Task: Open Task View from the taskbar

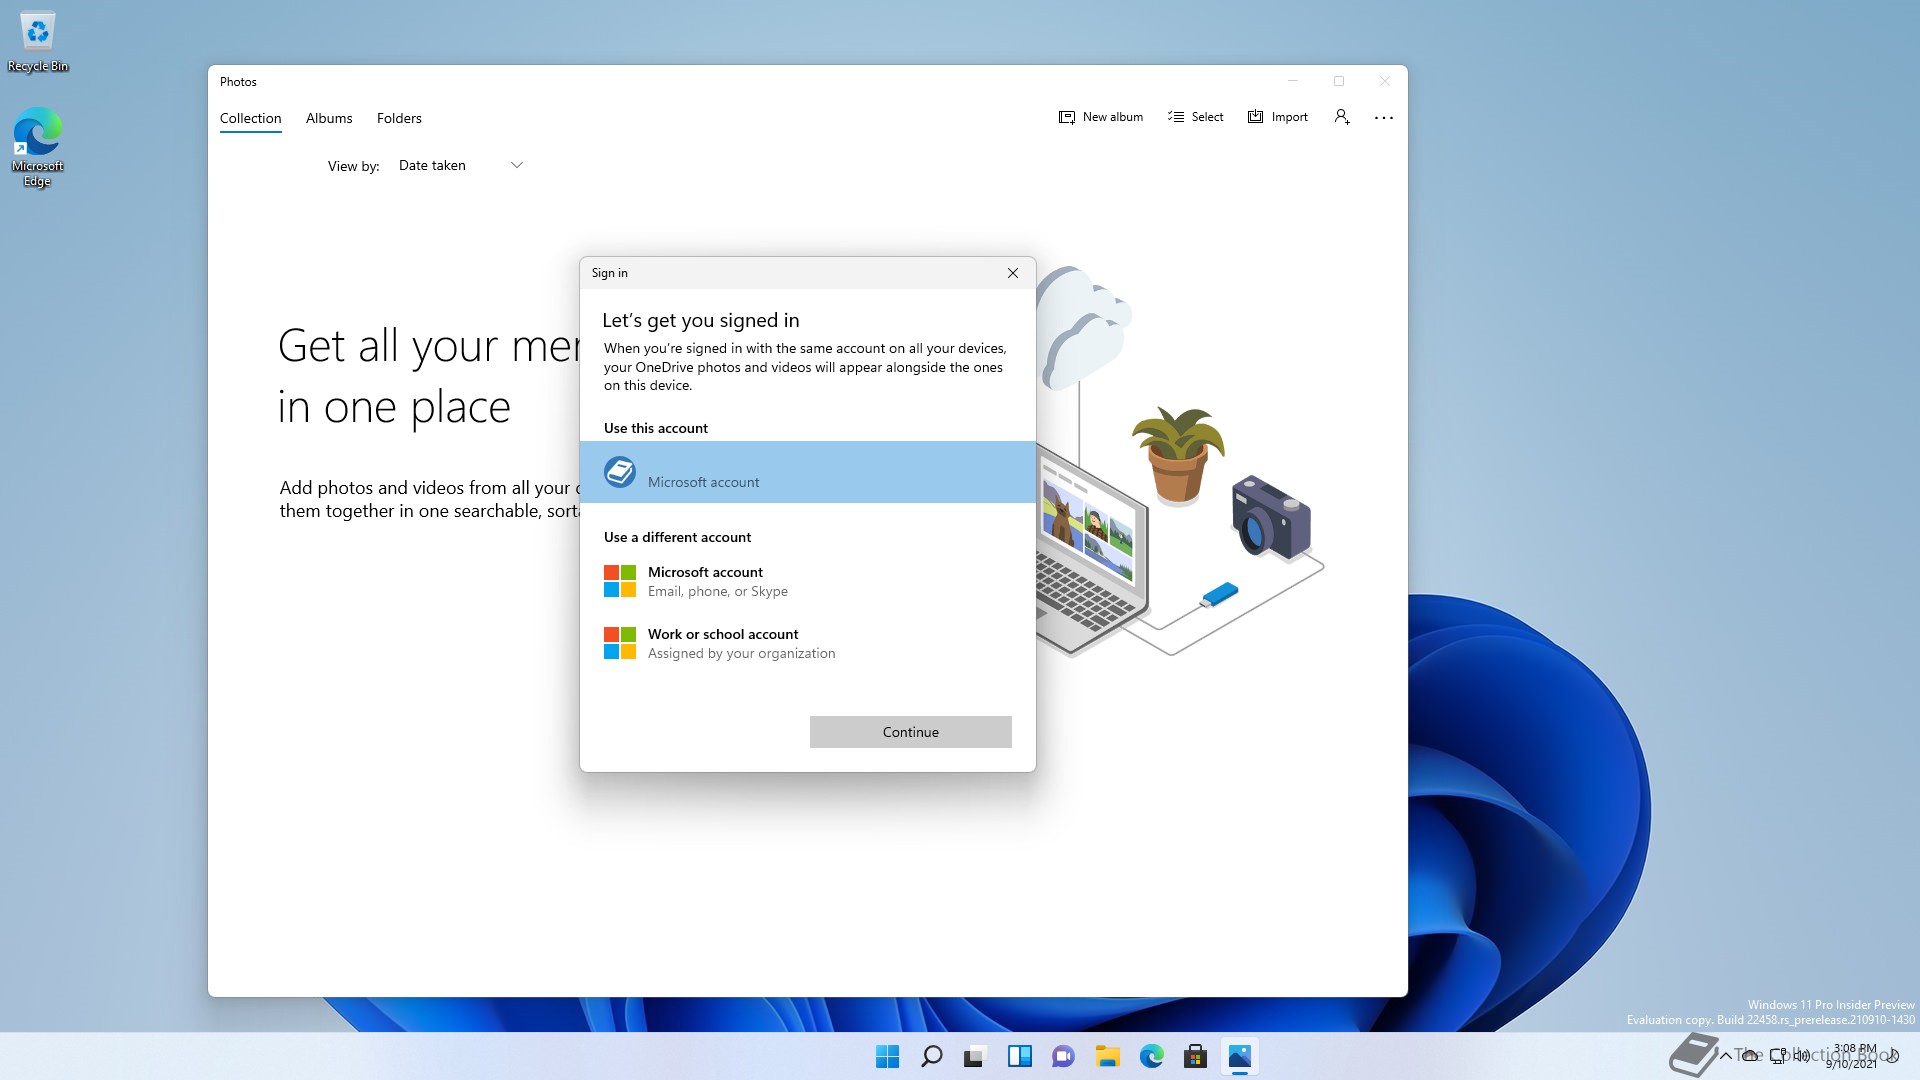Action: pos(975,1056)
